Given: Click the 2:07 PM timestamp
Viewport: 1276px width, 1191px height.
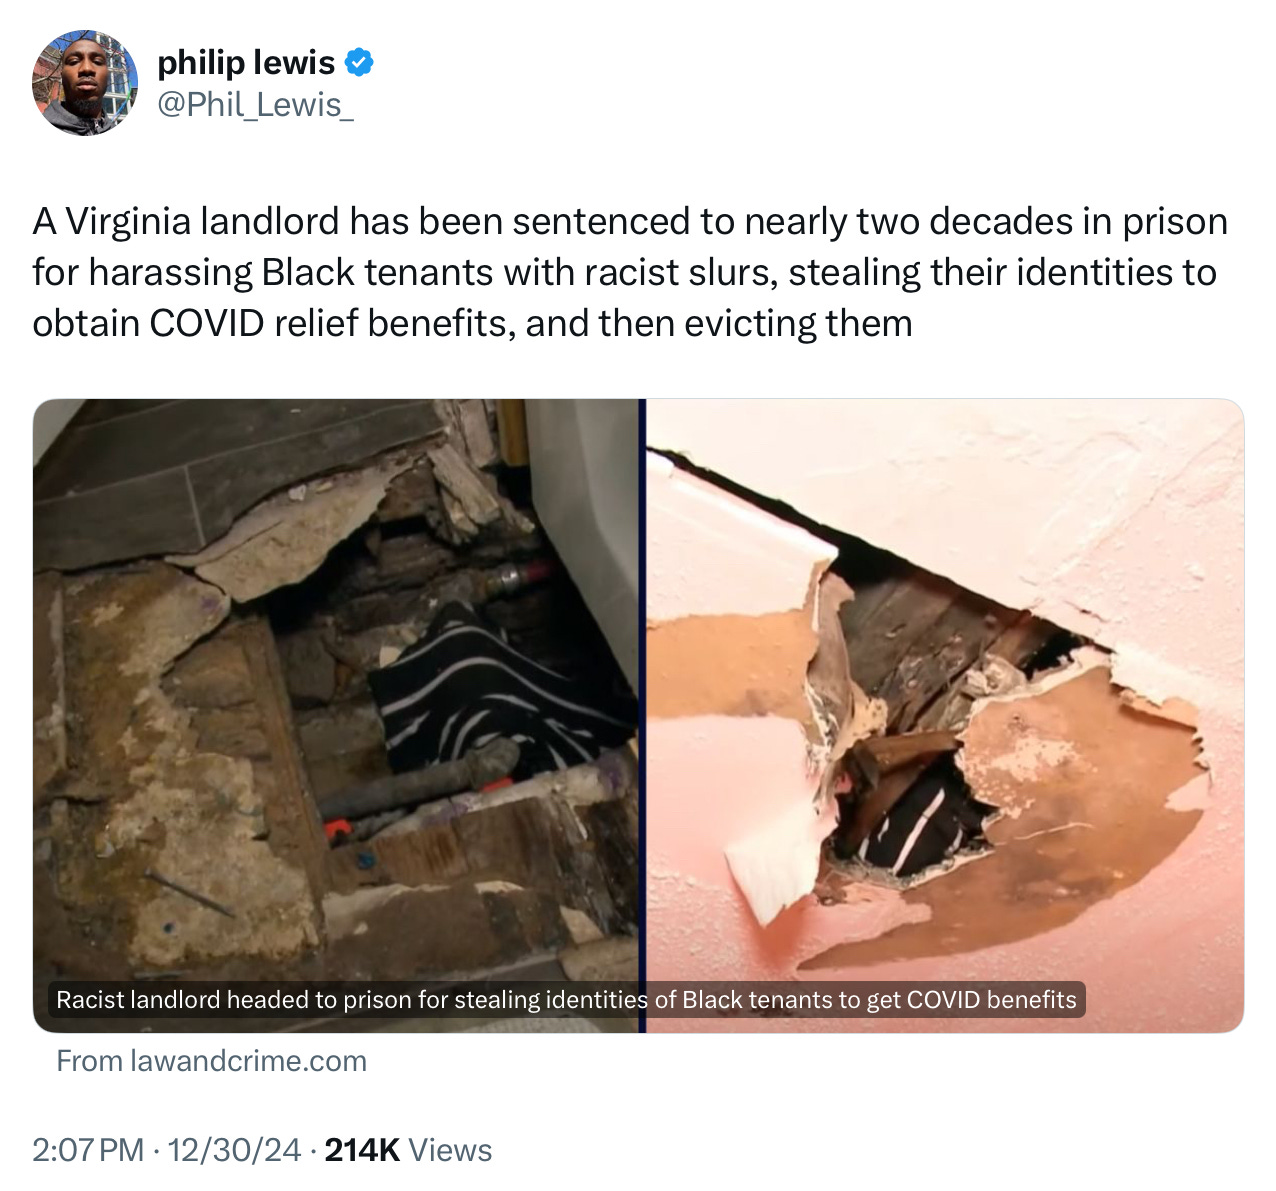Looking at the screenshot, I should coord(88,1150).
